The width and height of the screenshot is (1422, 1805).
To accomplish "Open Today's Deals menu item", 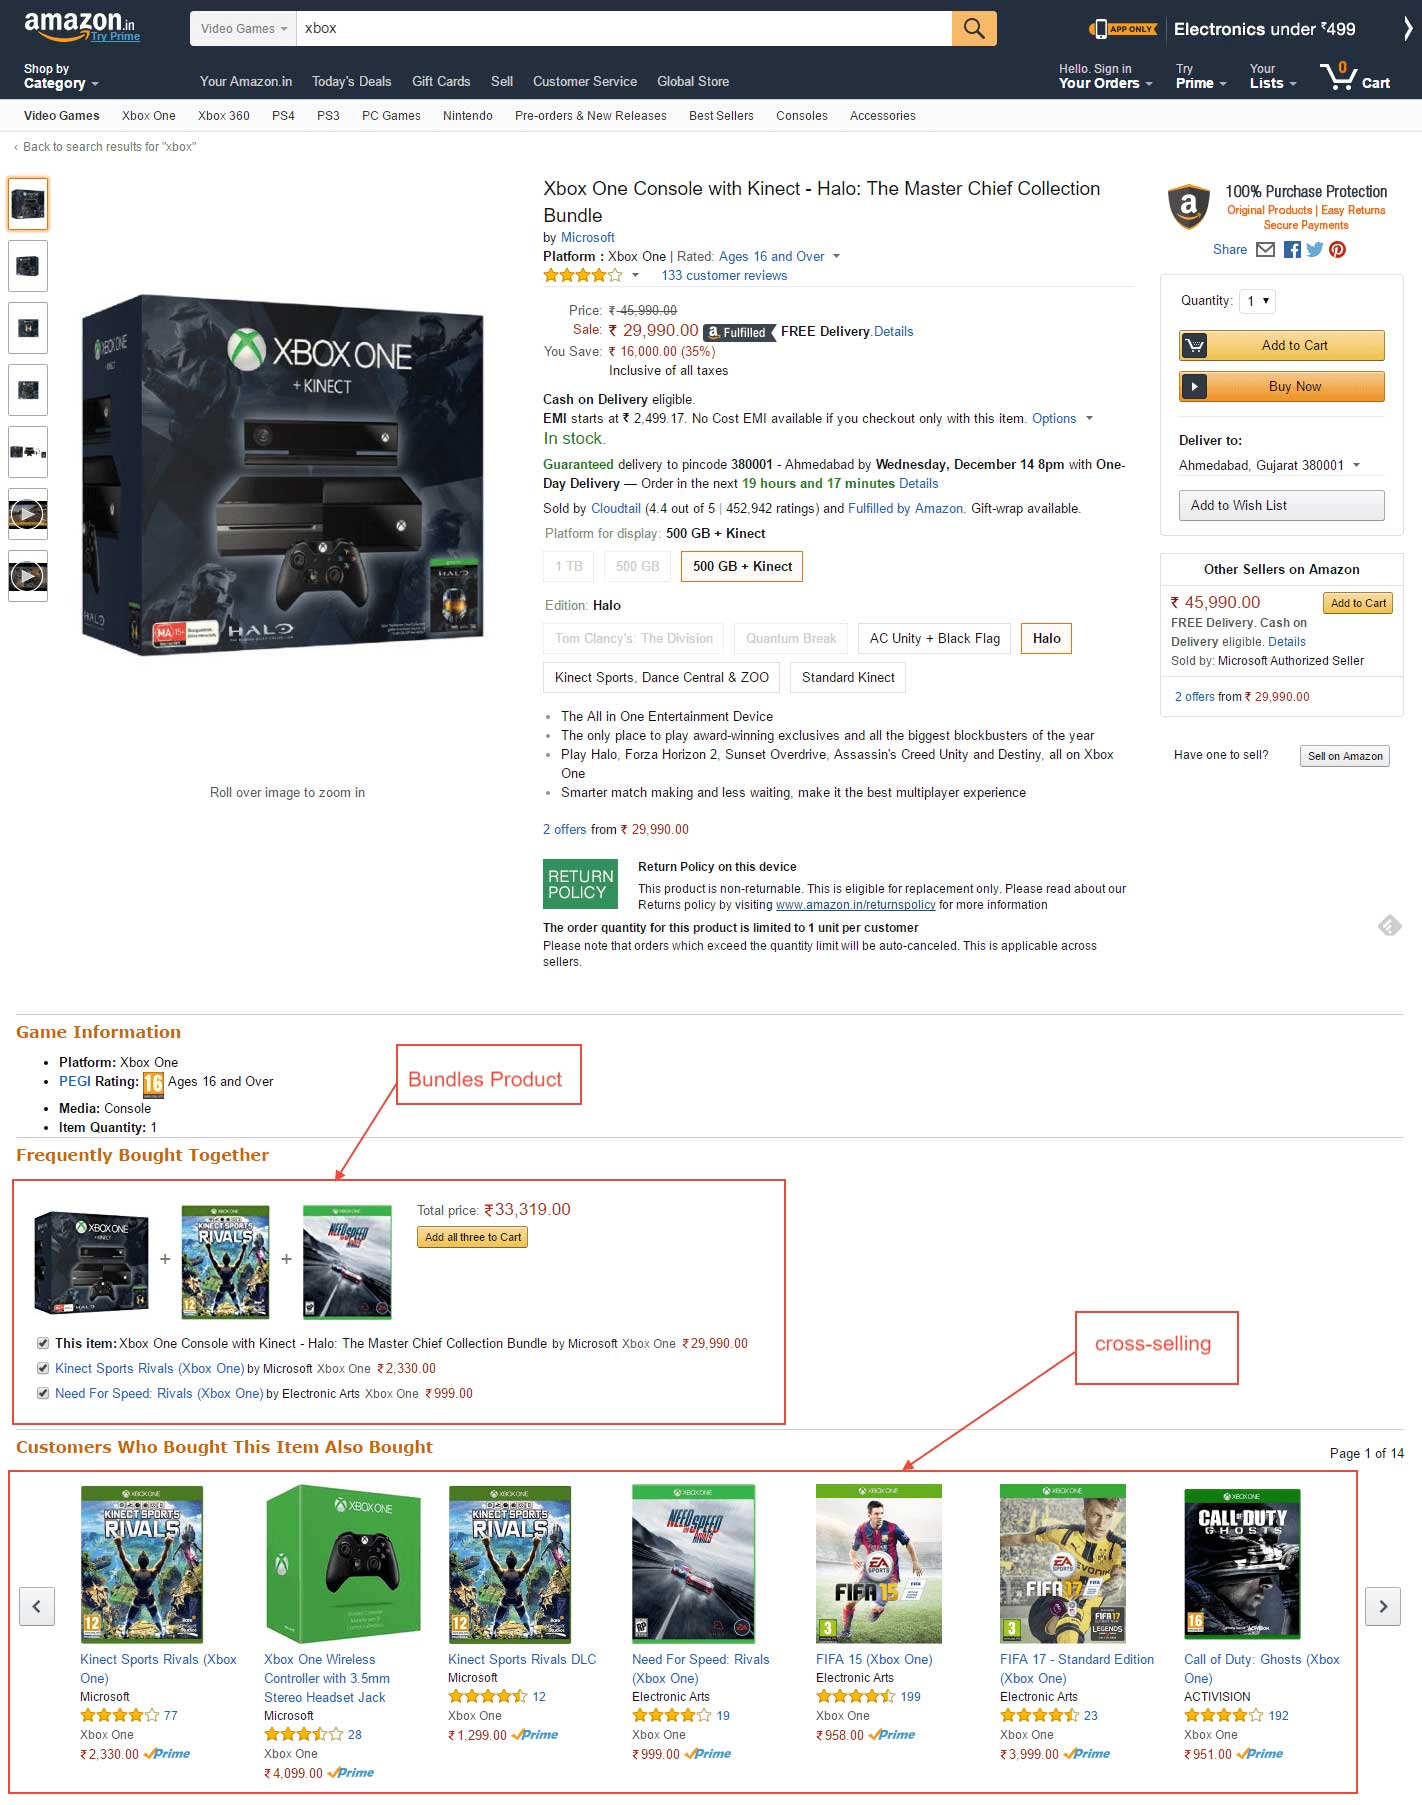I will [x=352, y=81].
